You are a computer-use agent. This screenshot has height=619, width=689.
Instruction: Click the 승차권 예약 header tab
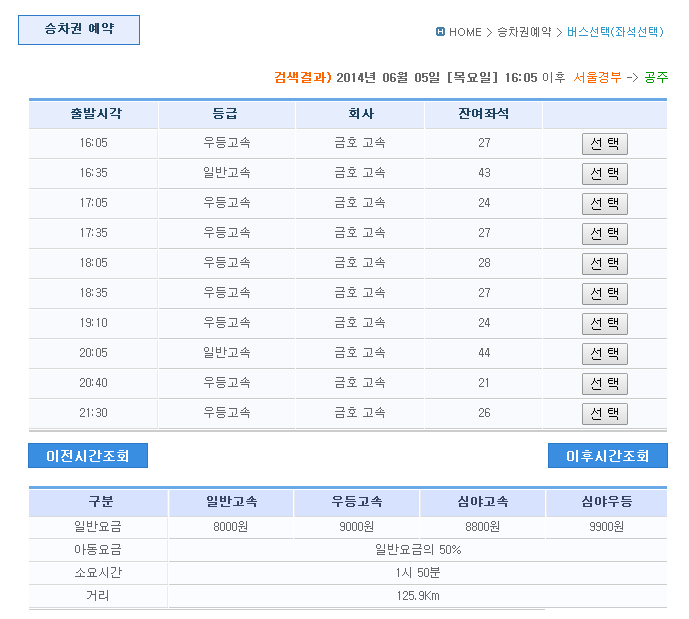[x=79, y=30]
